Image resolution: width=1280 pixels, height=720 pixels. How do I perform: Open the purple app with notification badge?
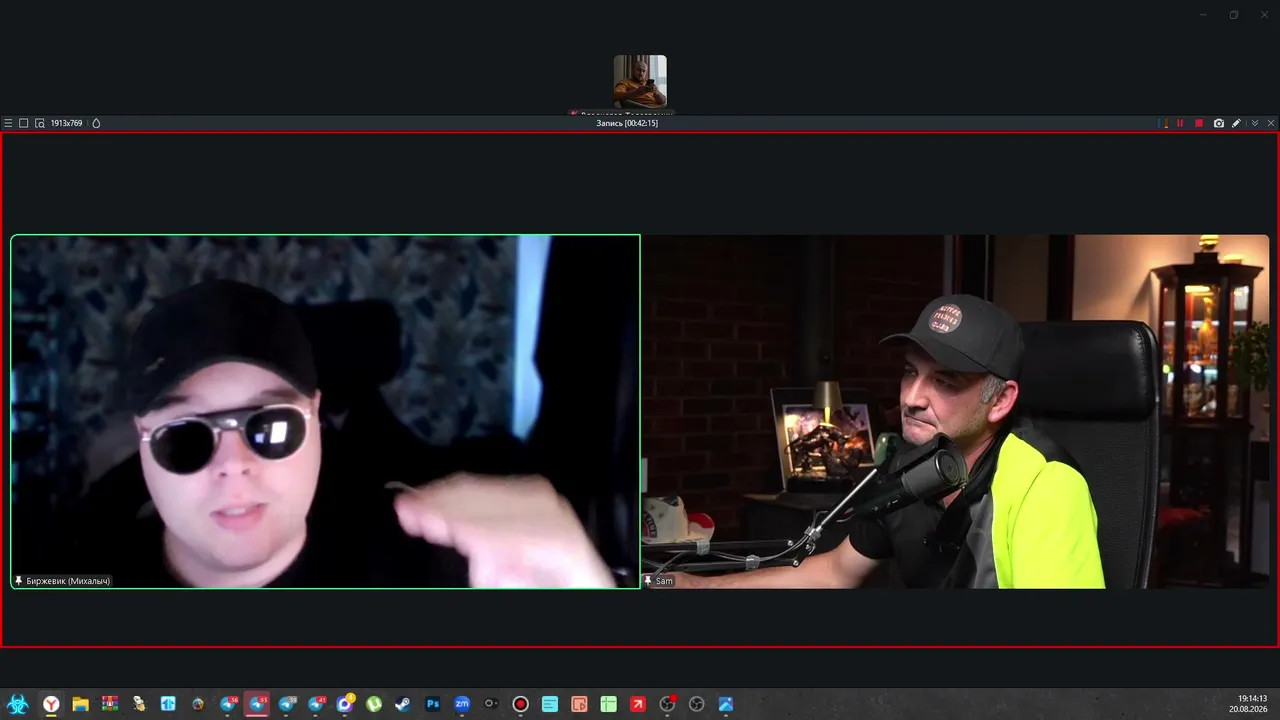[345, 704]
